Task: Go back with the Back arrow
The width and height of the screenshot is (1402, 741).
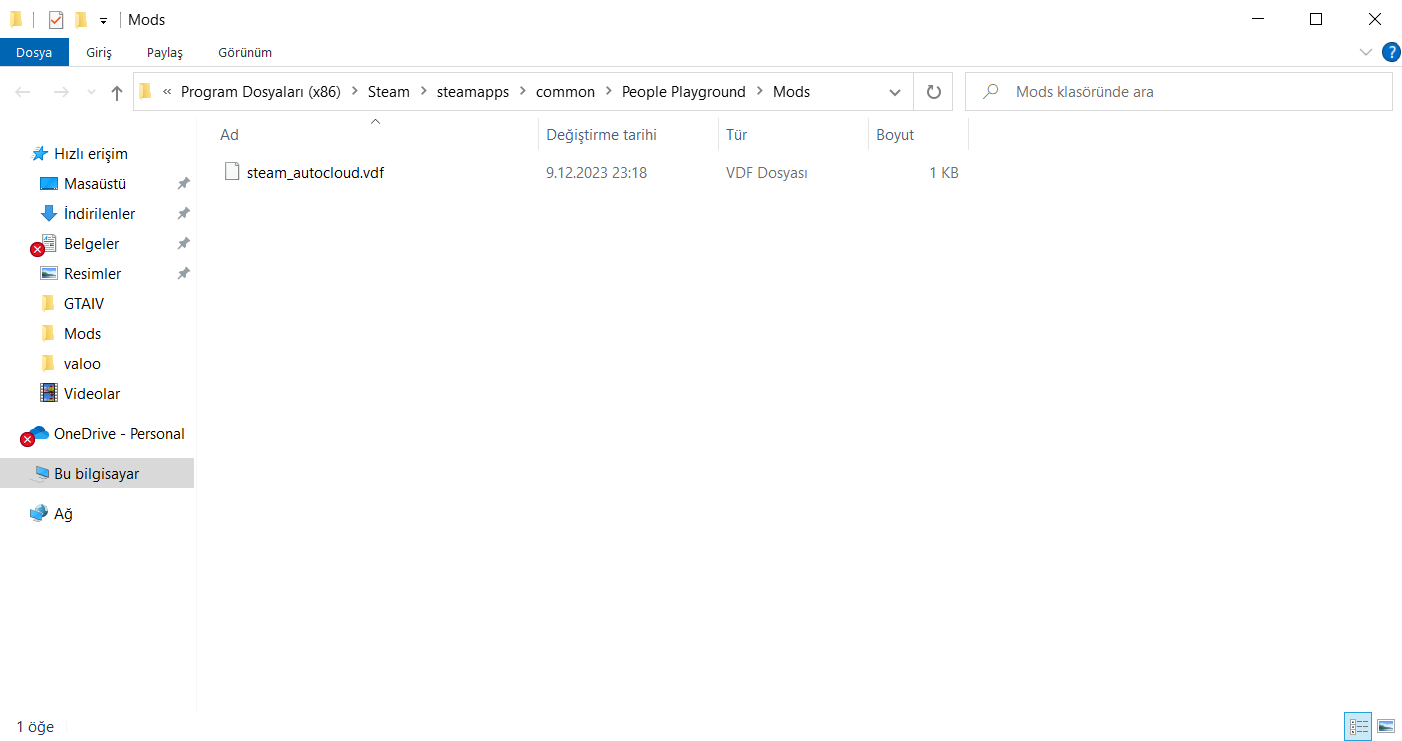Action: point(23,92)
